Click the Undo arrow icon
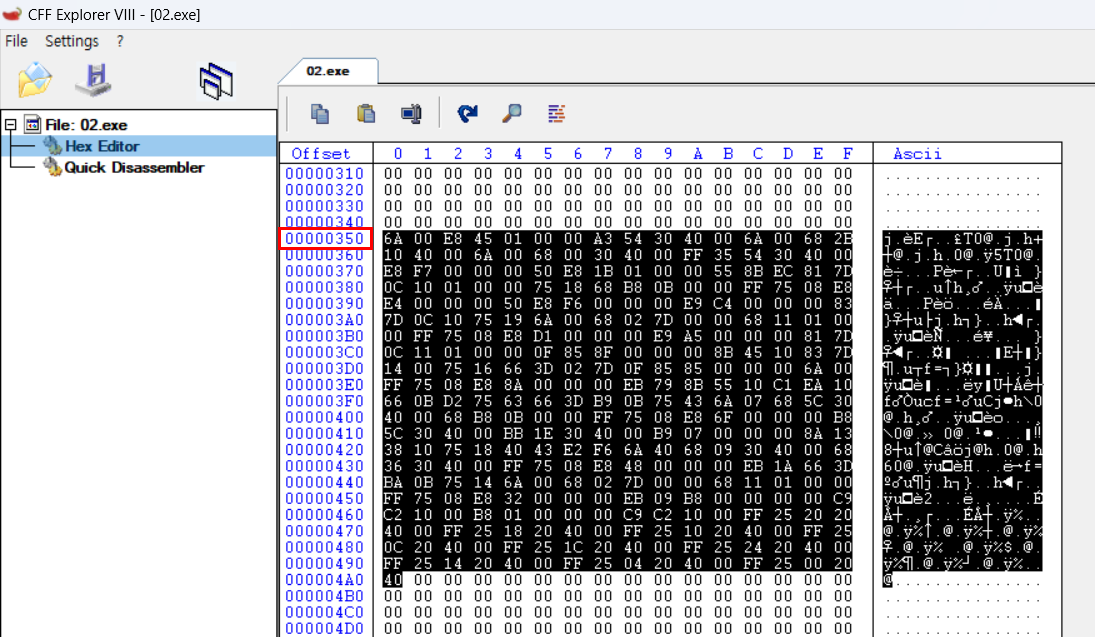This screenshot has width=1095, height=637. coord(467,113)
